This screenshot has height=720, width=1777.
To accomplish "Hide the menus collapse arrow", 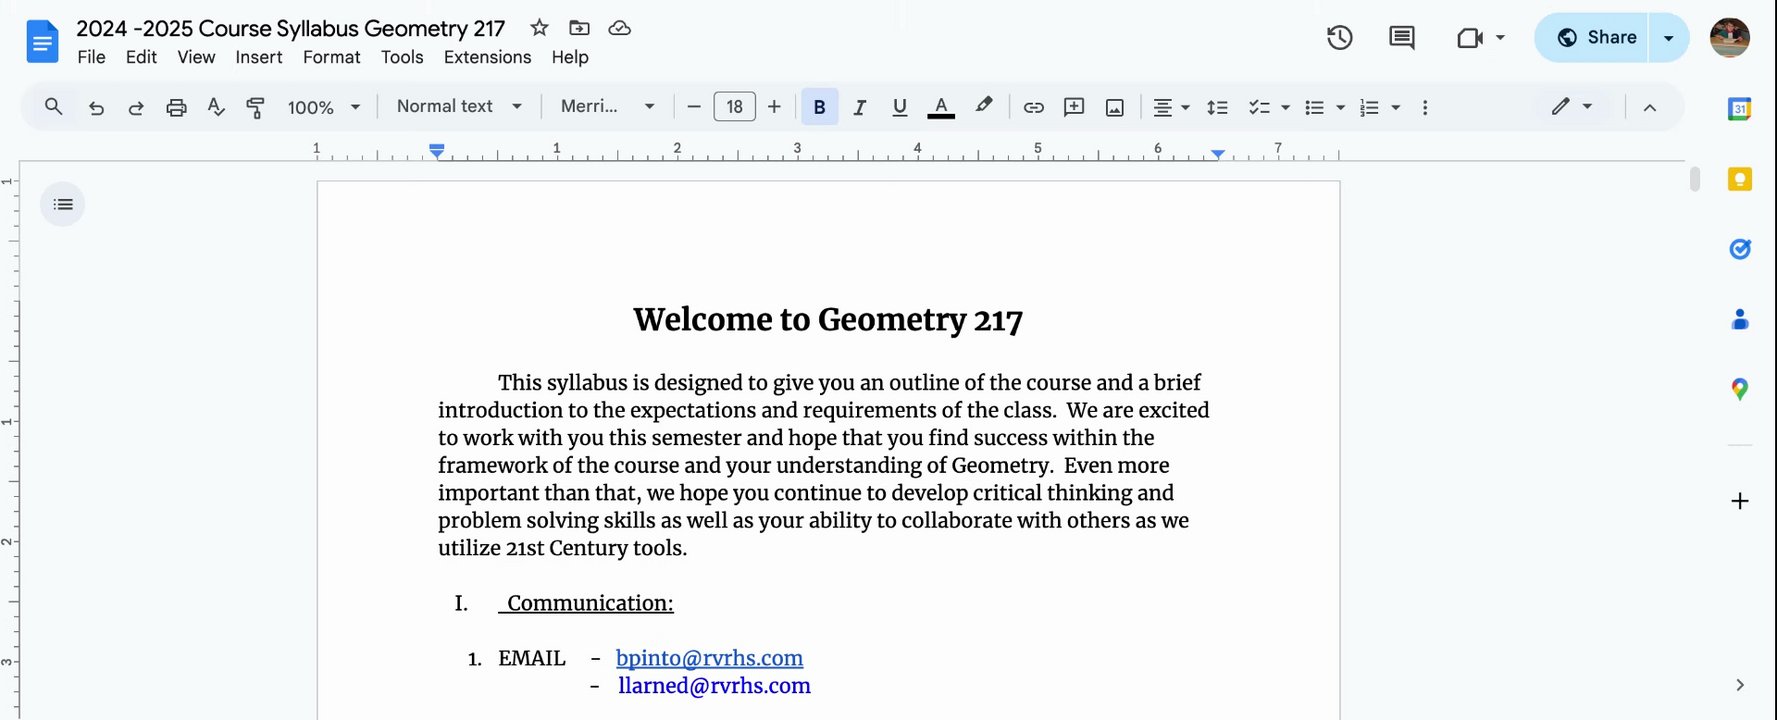I will pos(1650,107).
